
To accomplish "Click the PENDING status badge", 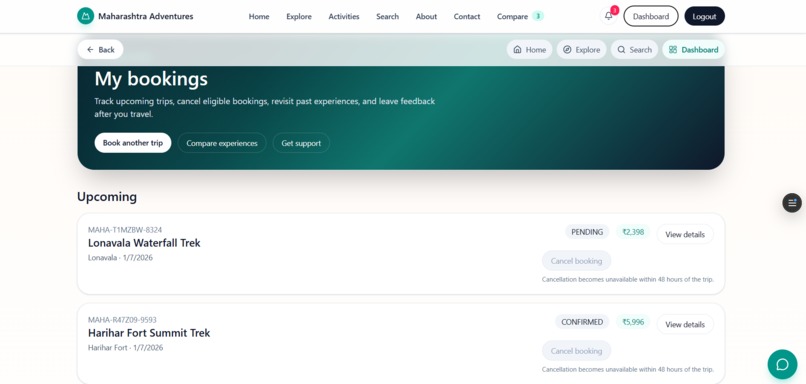I will click(587, 232).
